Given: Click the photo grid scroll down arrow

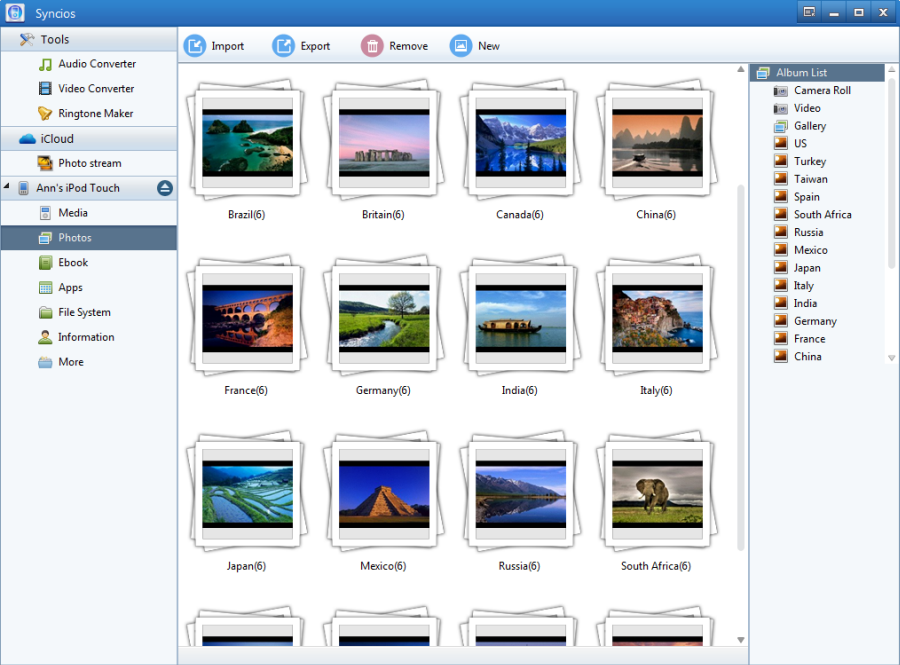Looking at the screenshot, I should (x=741, y=640).
